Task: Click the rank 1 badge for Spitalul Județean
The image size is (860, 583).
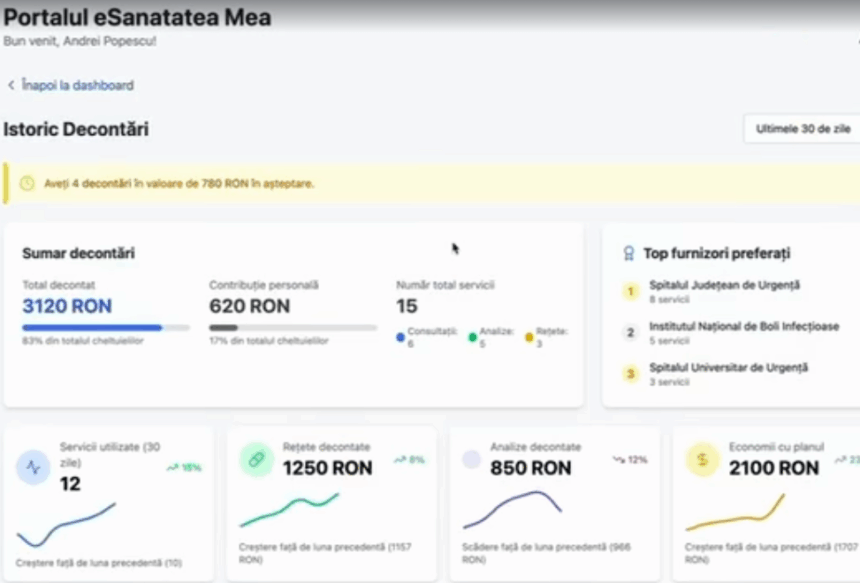Action: [630, 292]
